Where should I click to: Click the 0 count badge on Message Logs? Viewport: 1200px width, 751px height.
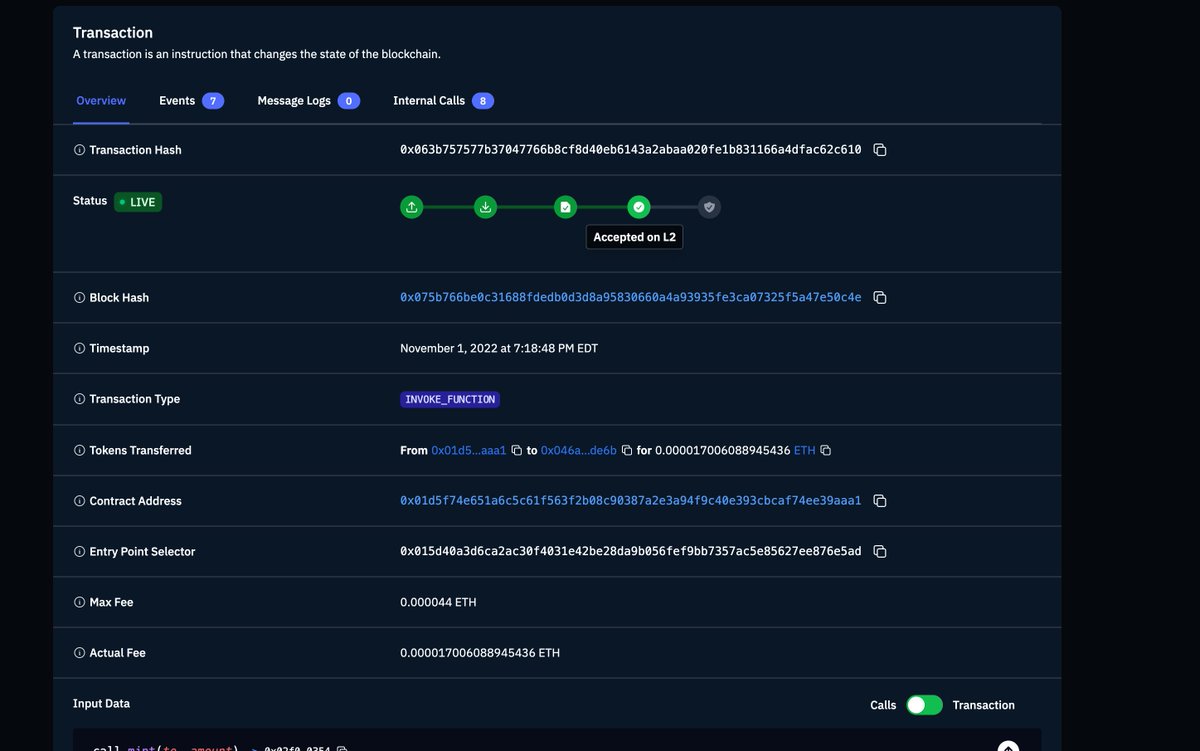[x=349, y=101]
